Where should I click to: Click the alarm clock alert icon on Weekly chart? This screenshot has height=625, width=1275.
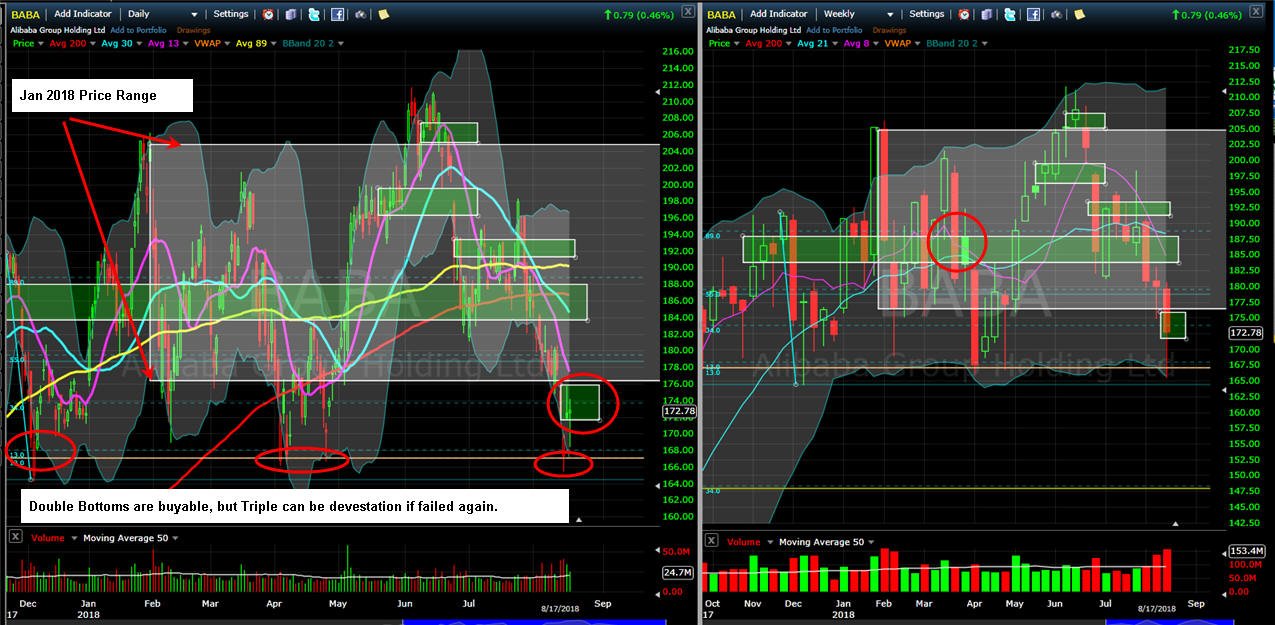coord(964,14)
